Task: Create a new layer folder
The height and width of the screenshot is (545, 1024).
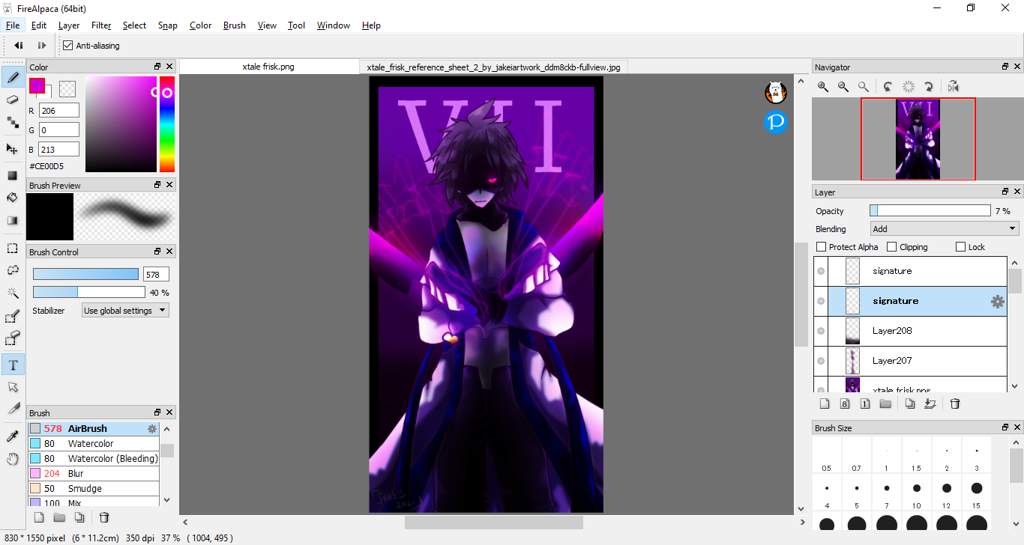Action: [x=886, y=404]
